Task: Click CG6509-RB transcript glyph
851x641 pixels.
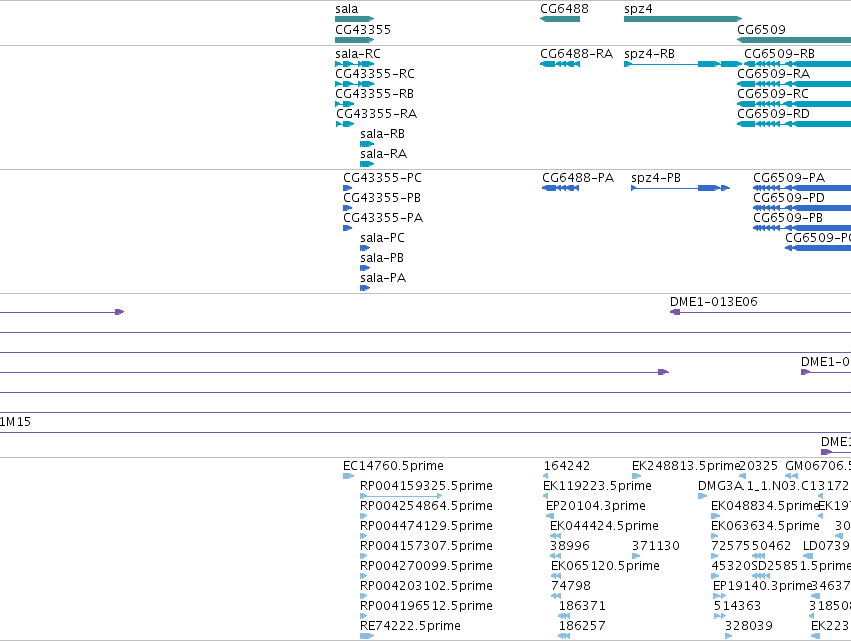Action: click(797, 64)
